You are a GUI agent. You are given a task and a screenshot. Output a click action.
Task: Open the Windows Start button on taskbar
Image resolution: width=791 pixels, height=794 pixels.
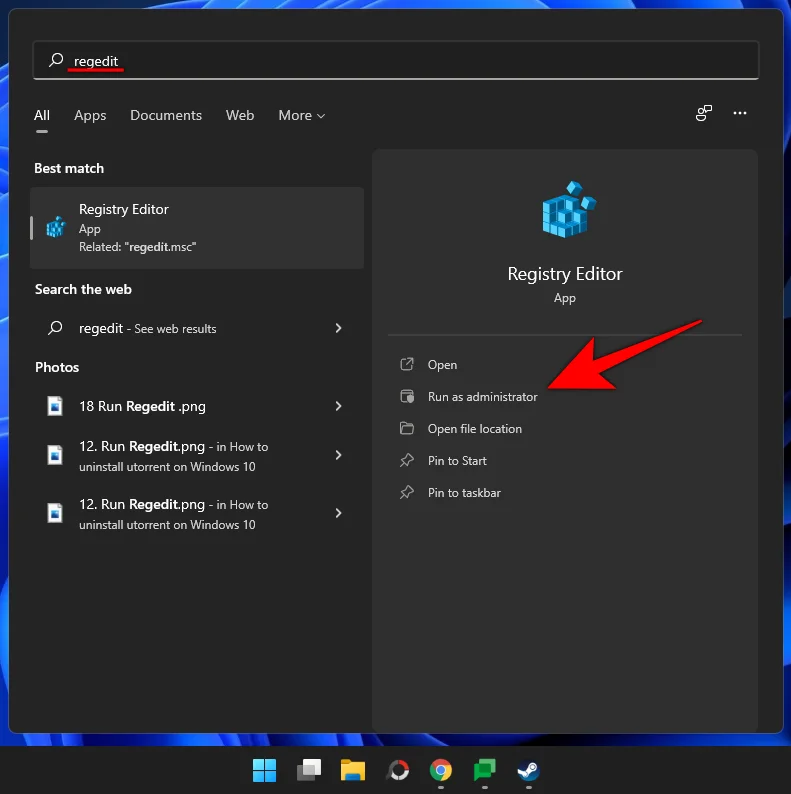click(264, 770)
